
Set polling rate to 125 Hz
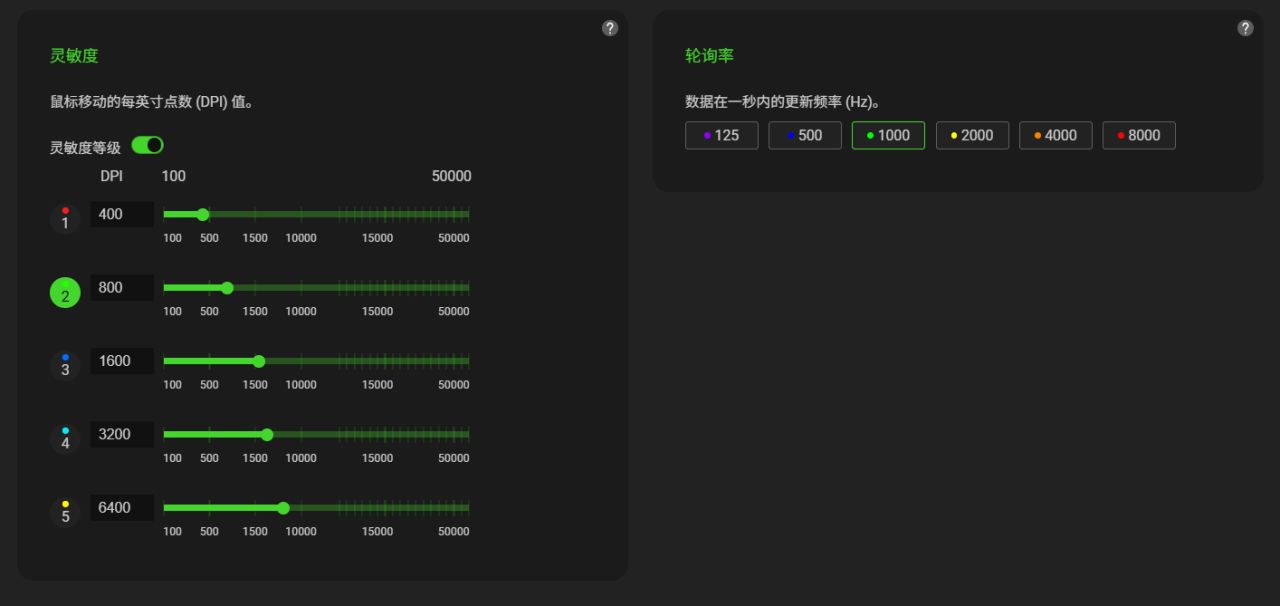pos(721,135)
